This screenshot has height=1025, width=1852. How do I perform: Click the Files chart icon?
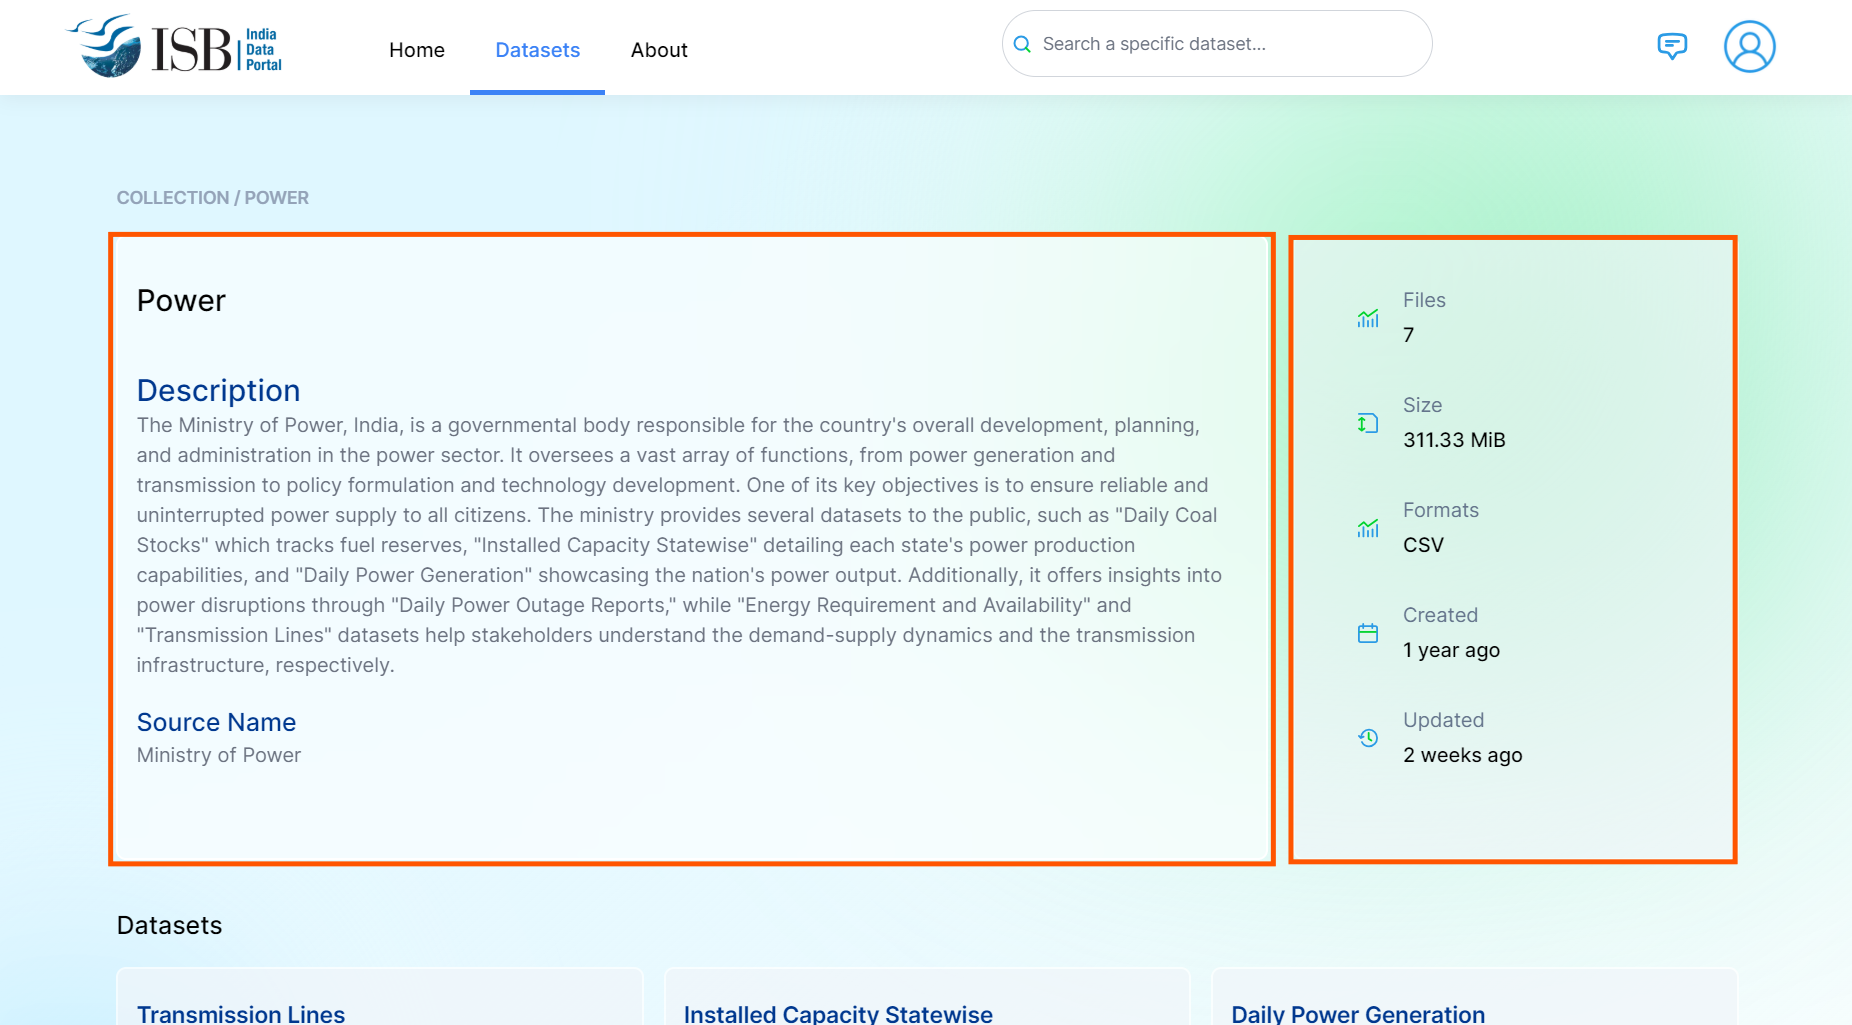(1367, 318)
